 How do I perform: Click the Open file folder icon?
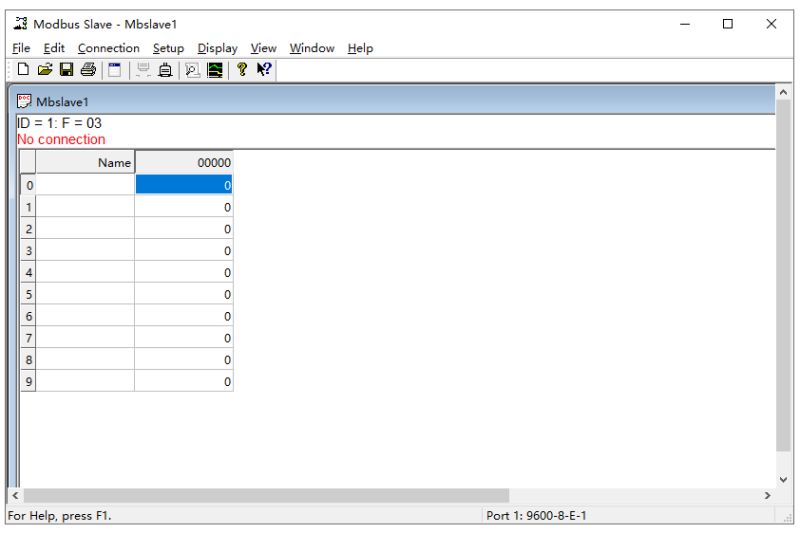45,69
